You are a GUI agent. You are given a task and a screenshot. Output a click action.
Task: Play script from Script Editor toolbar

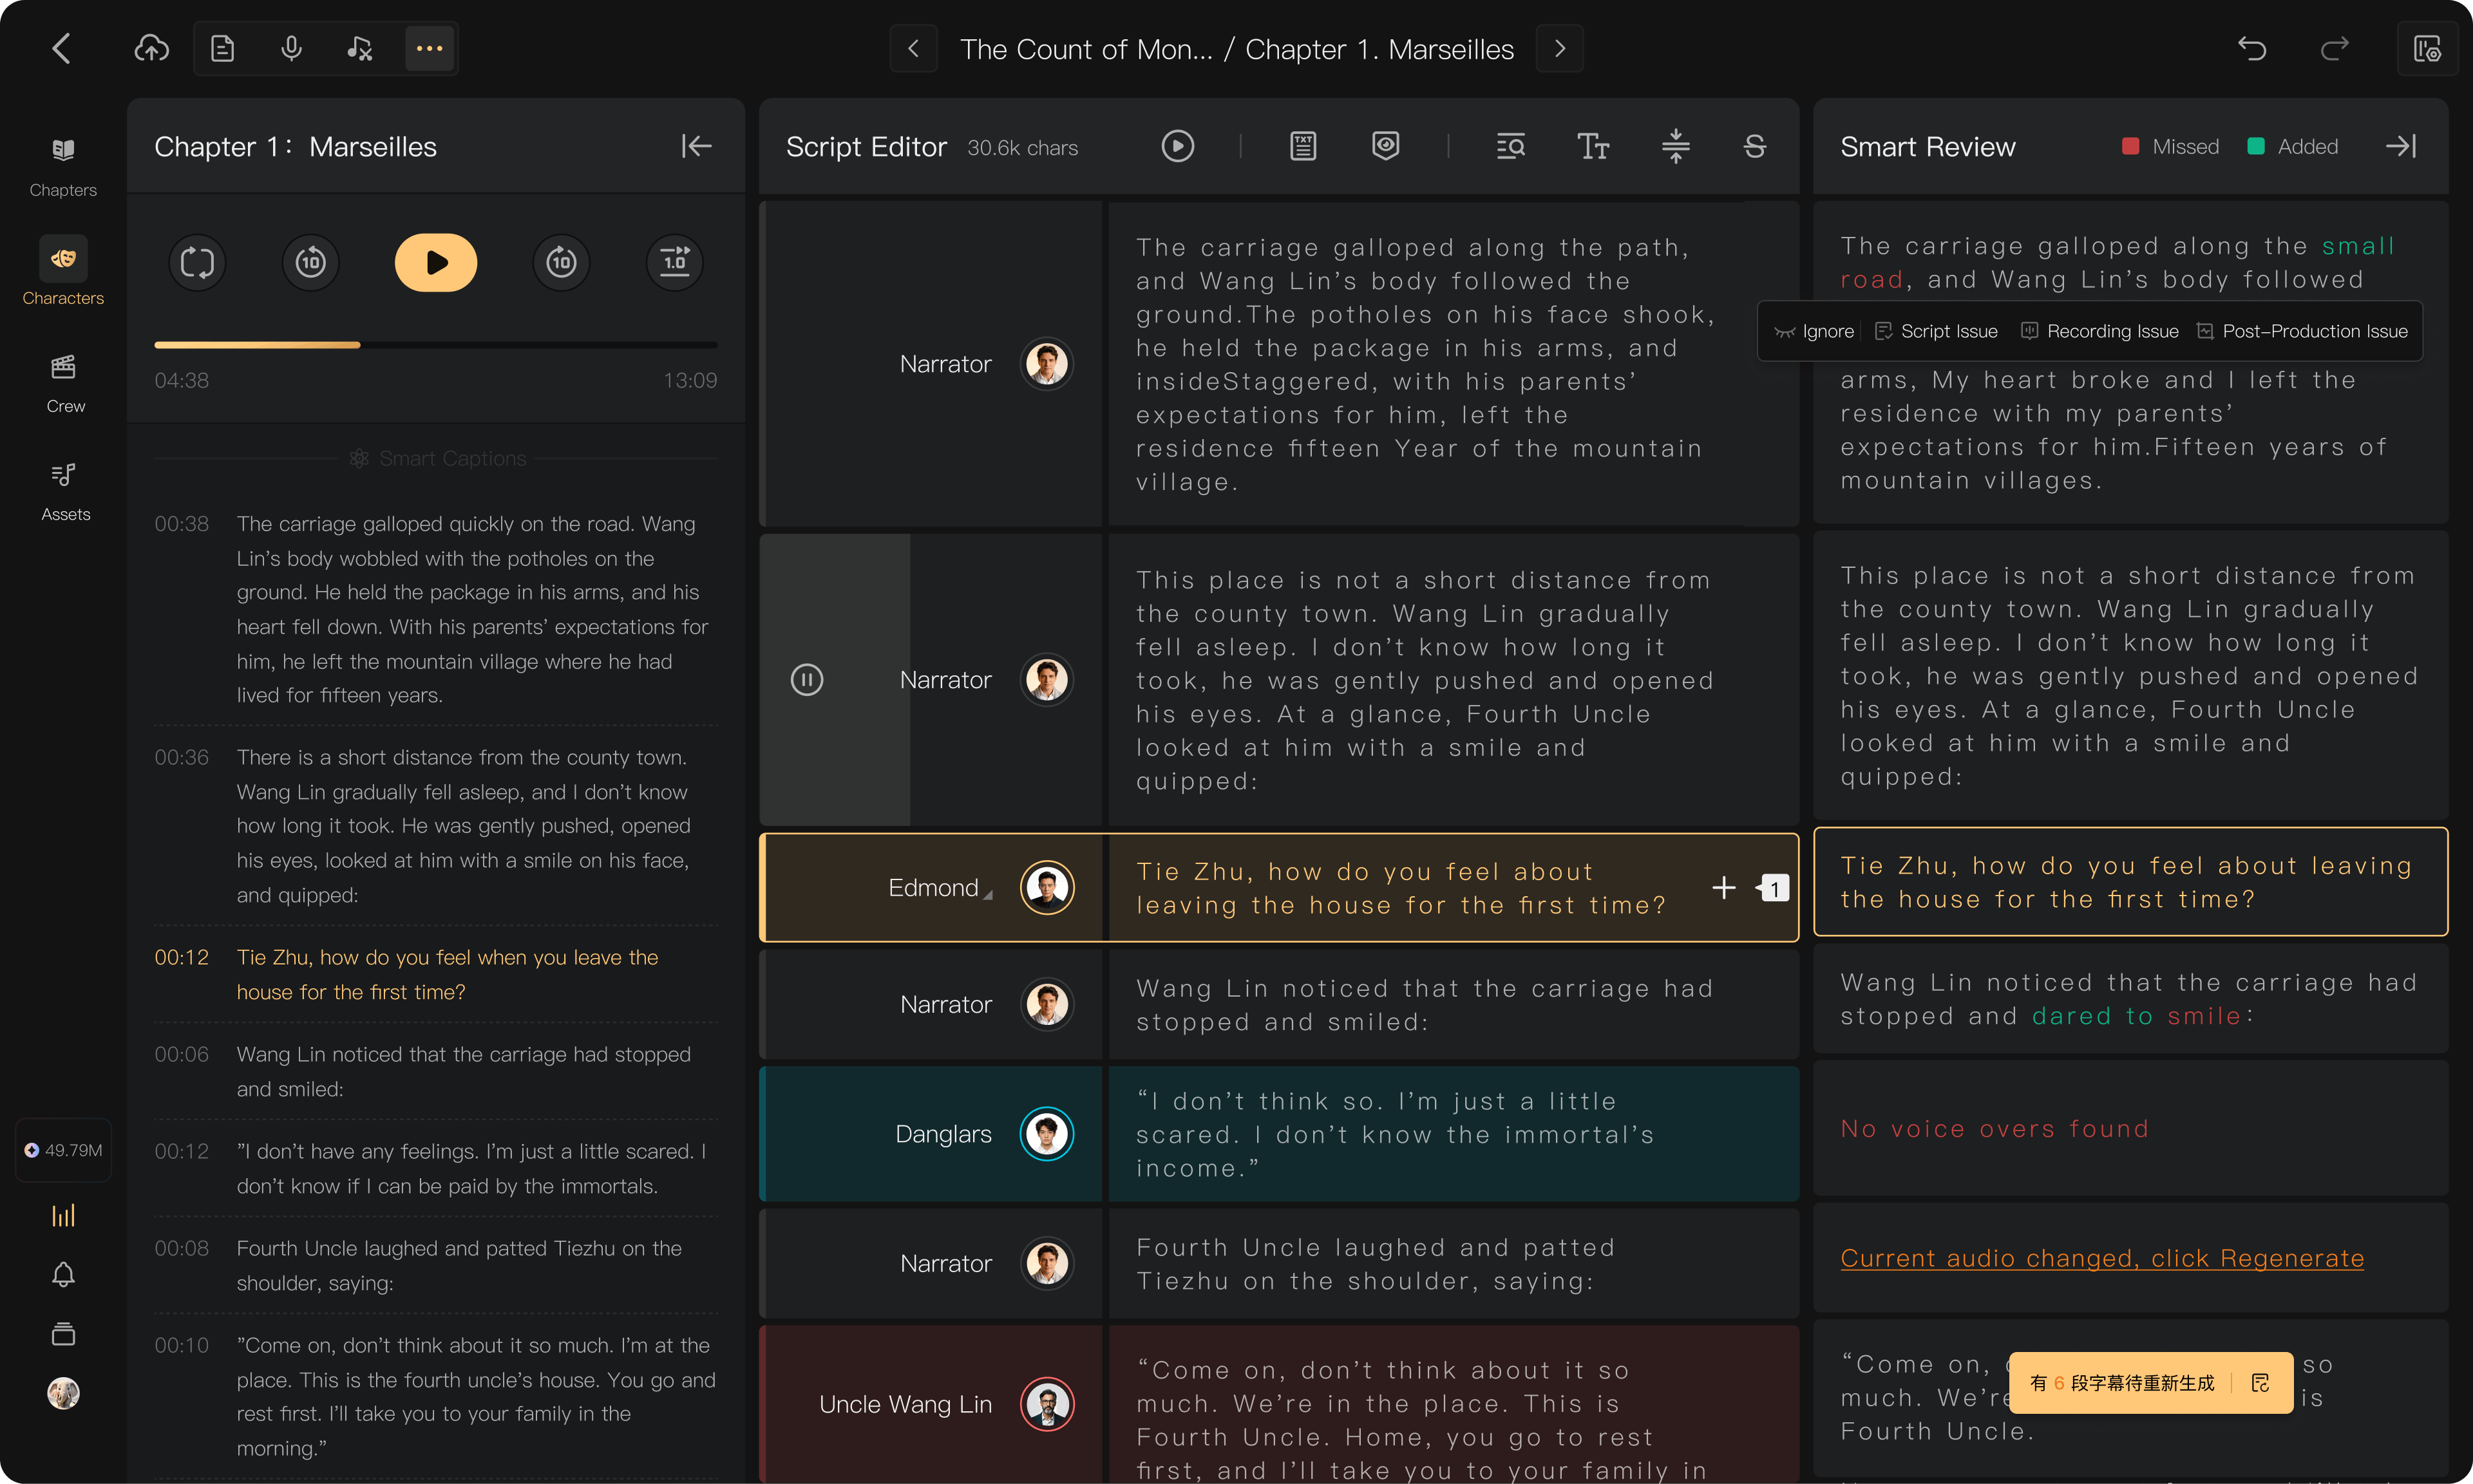click(1178, 146)
